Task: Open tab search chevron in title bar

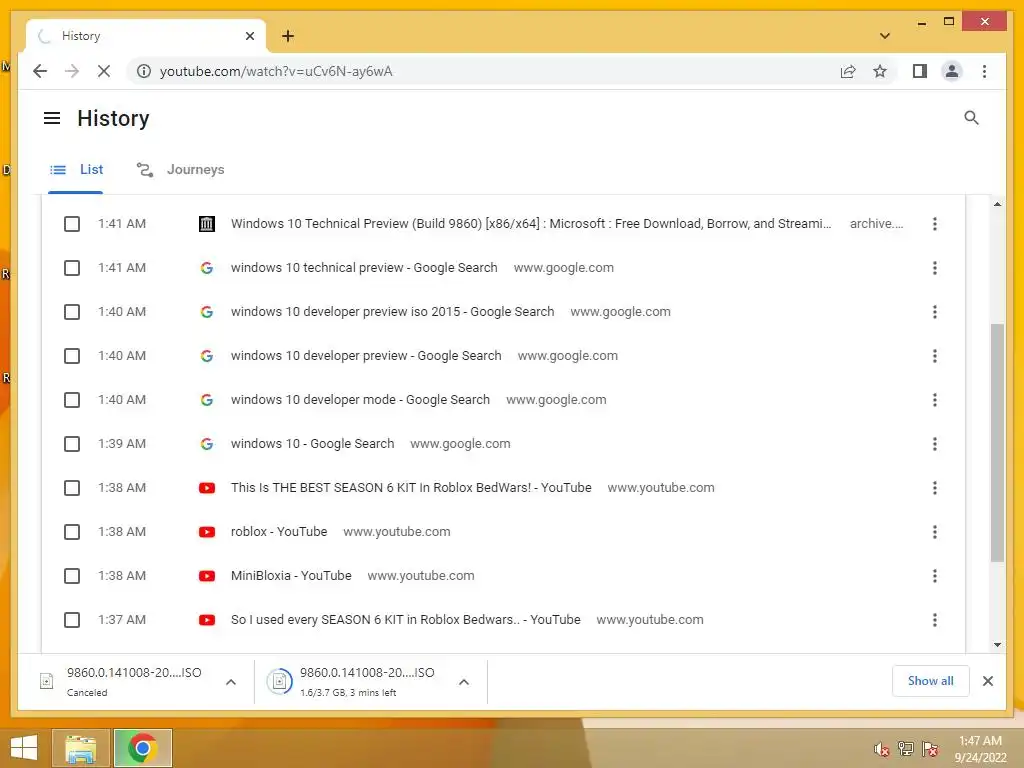Action: (x=884, y=36)
